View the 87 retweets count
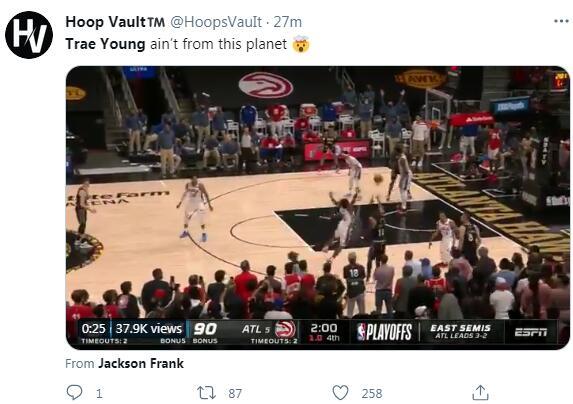 235,393
